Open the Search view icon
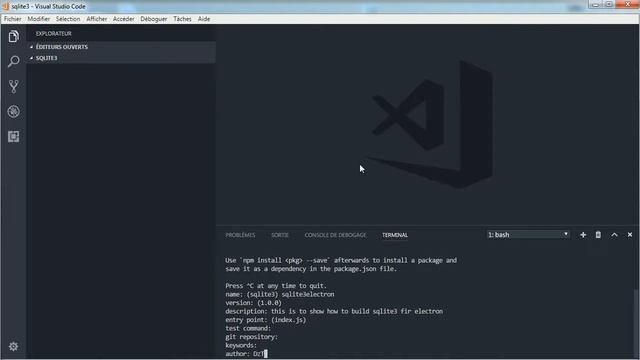This screenshot has width=640, height=360. (x=13, y=61)
